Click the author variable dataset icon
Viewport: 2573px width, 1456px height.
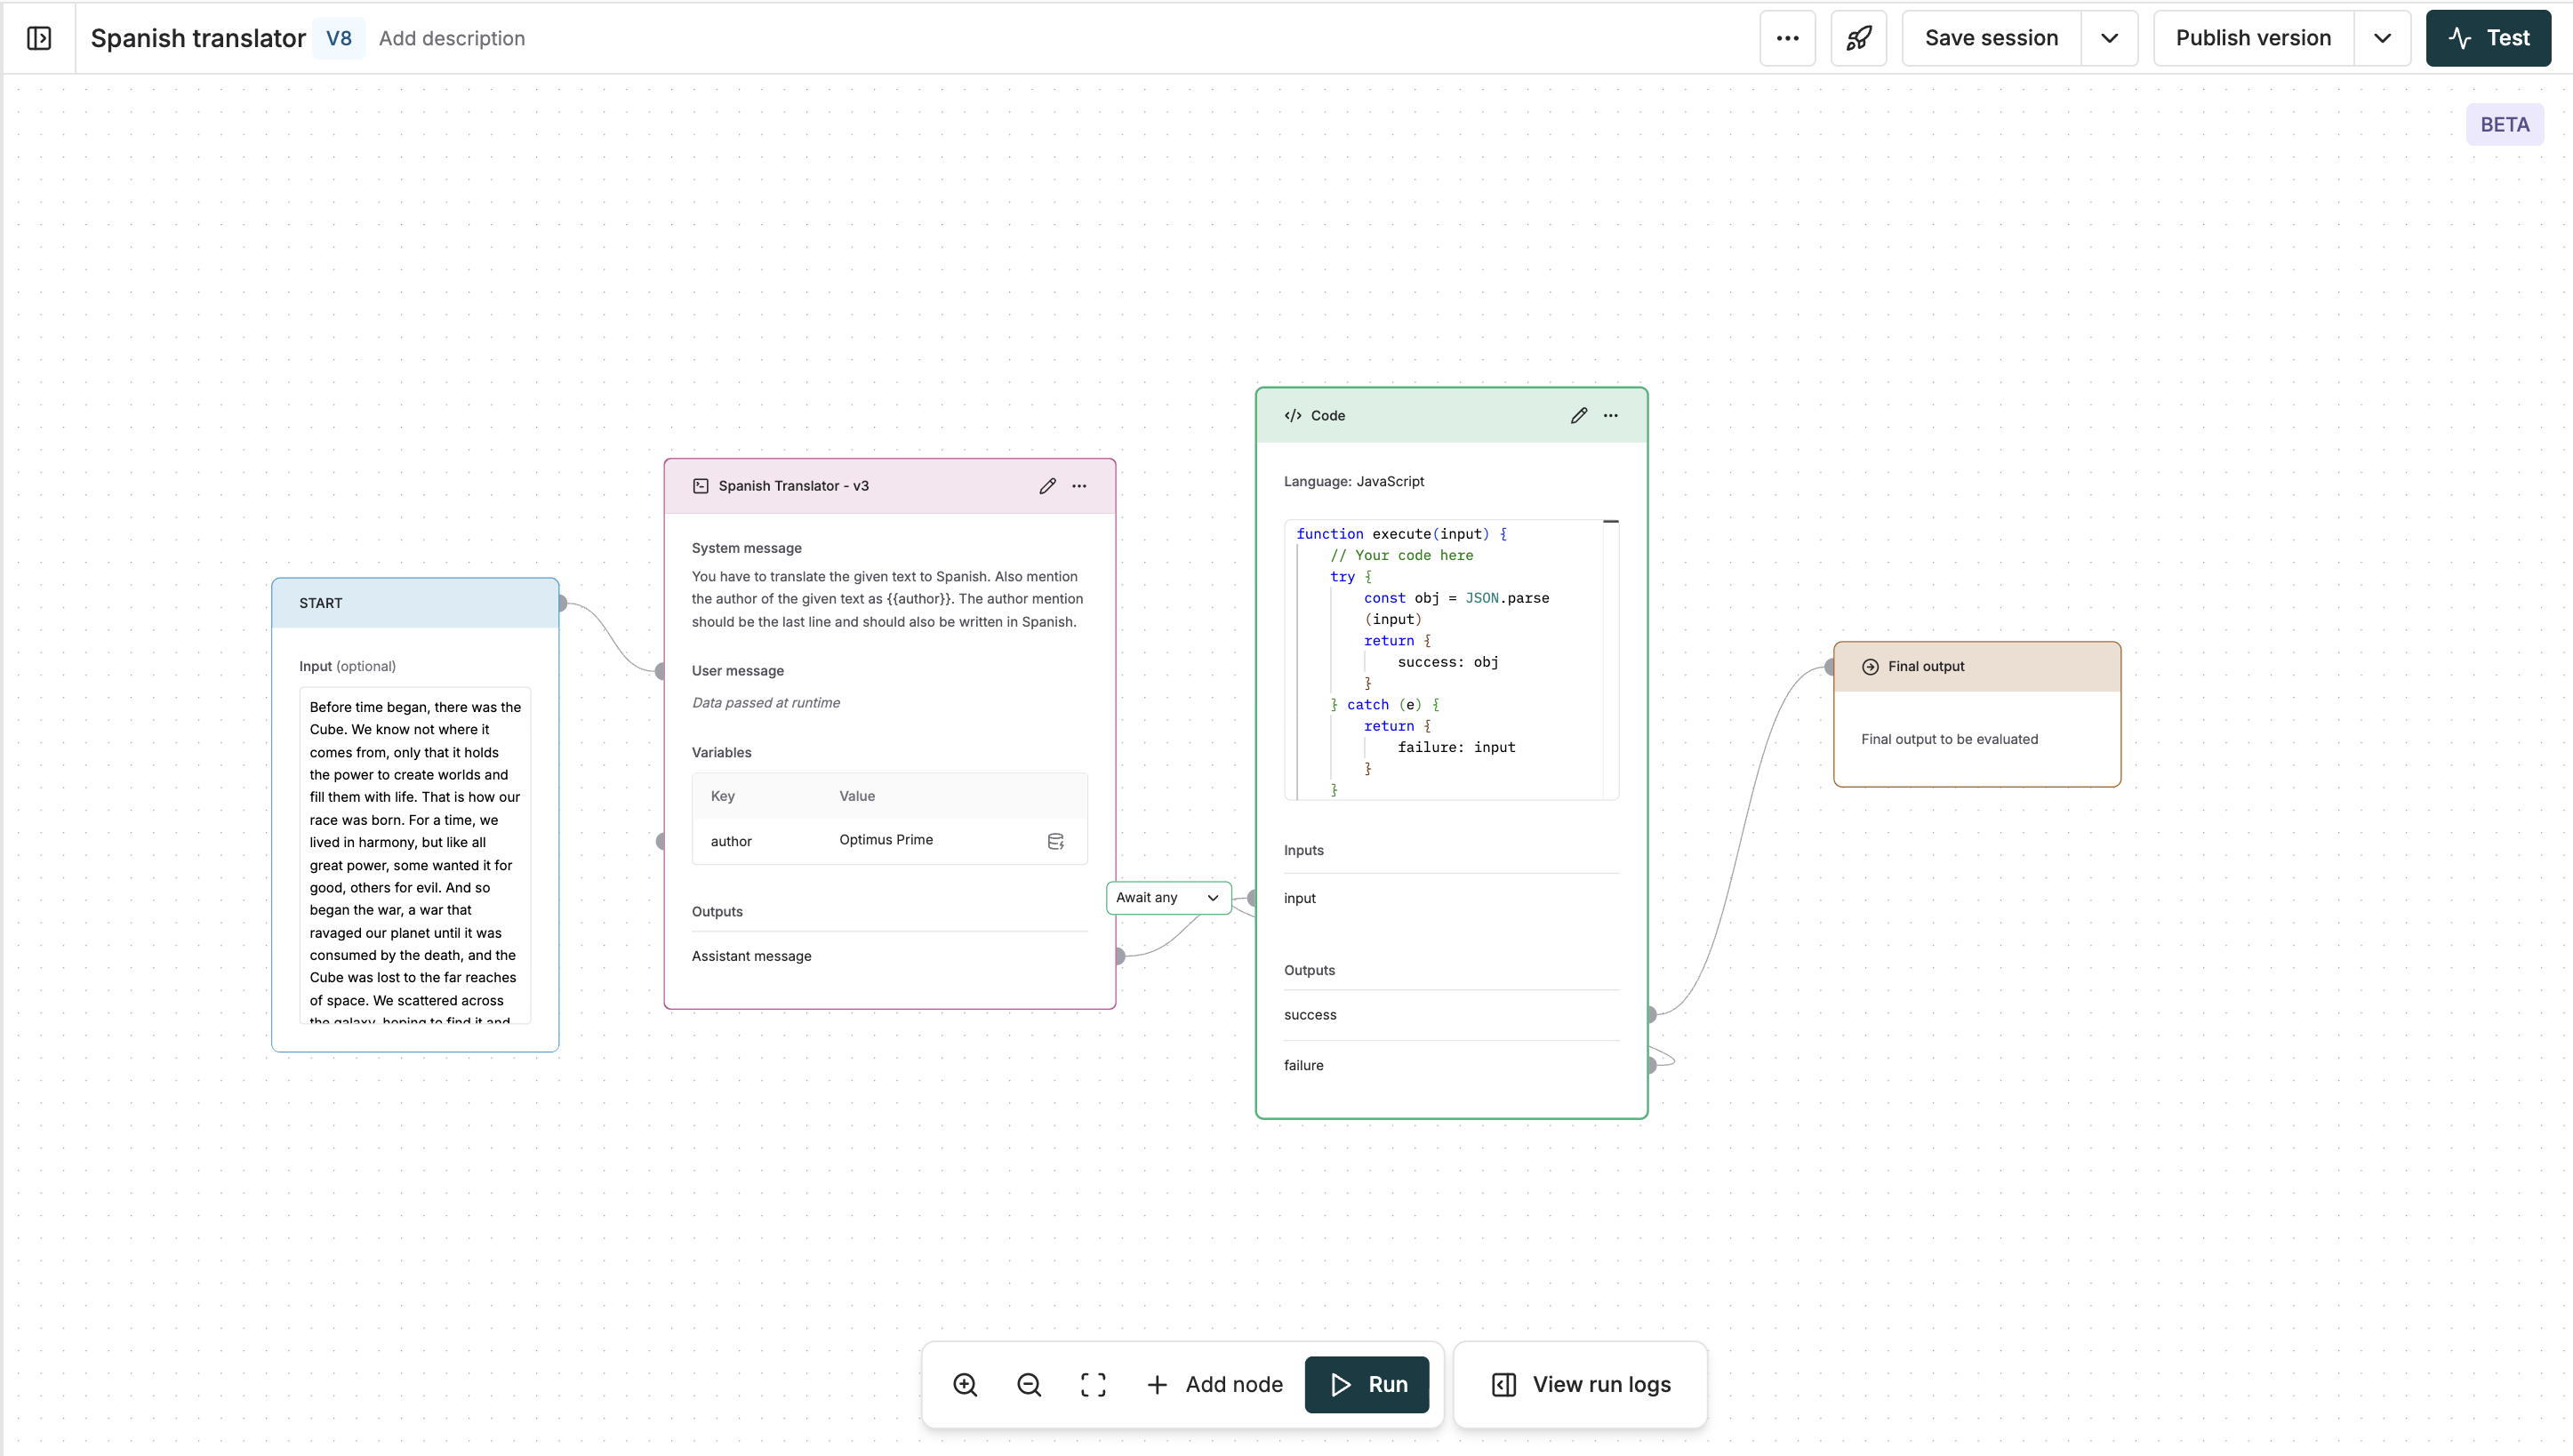click(x=1055, y=841)
